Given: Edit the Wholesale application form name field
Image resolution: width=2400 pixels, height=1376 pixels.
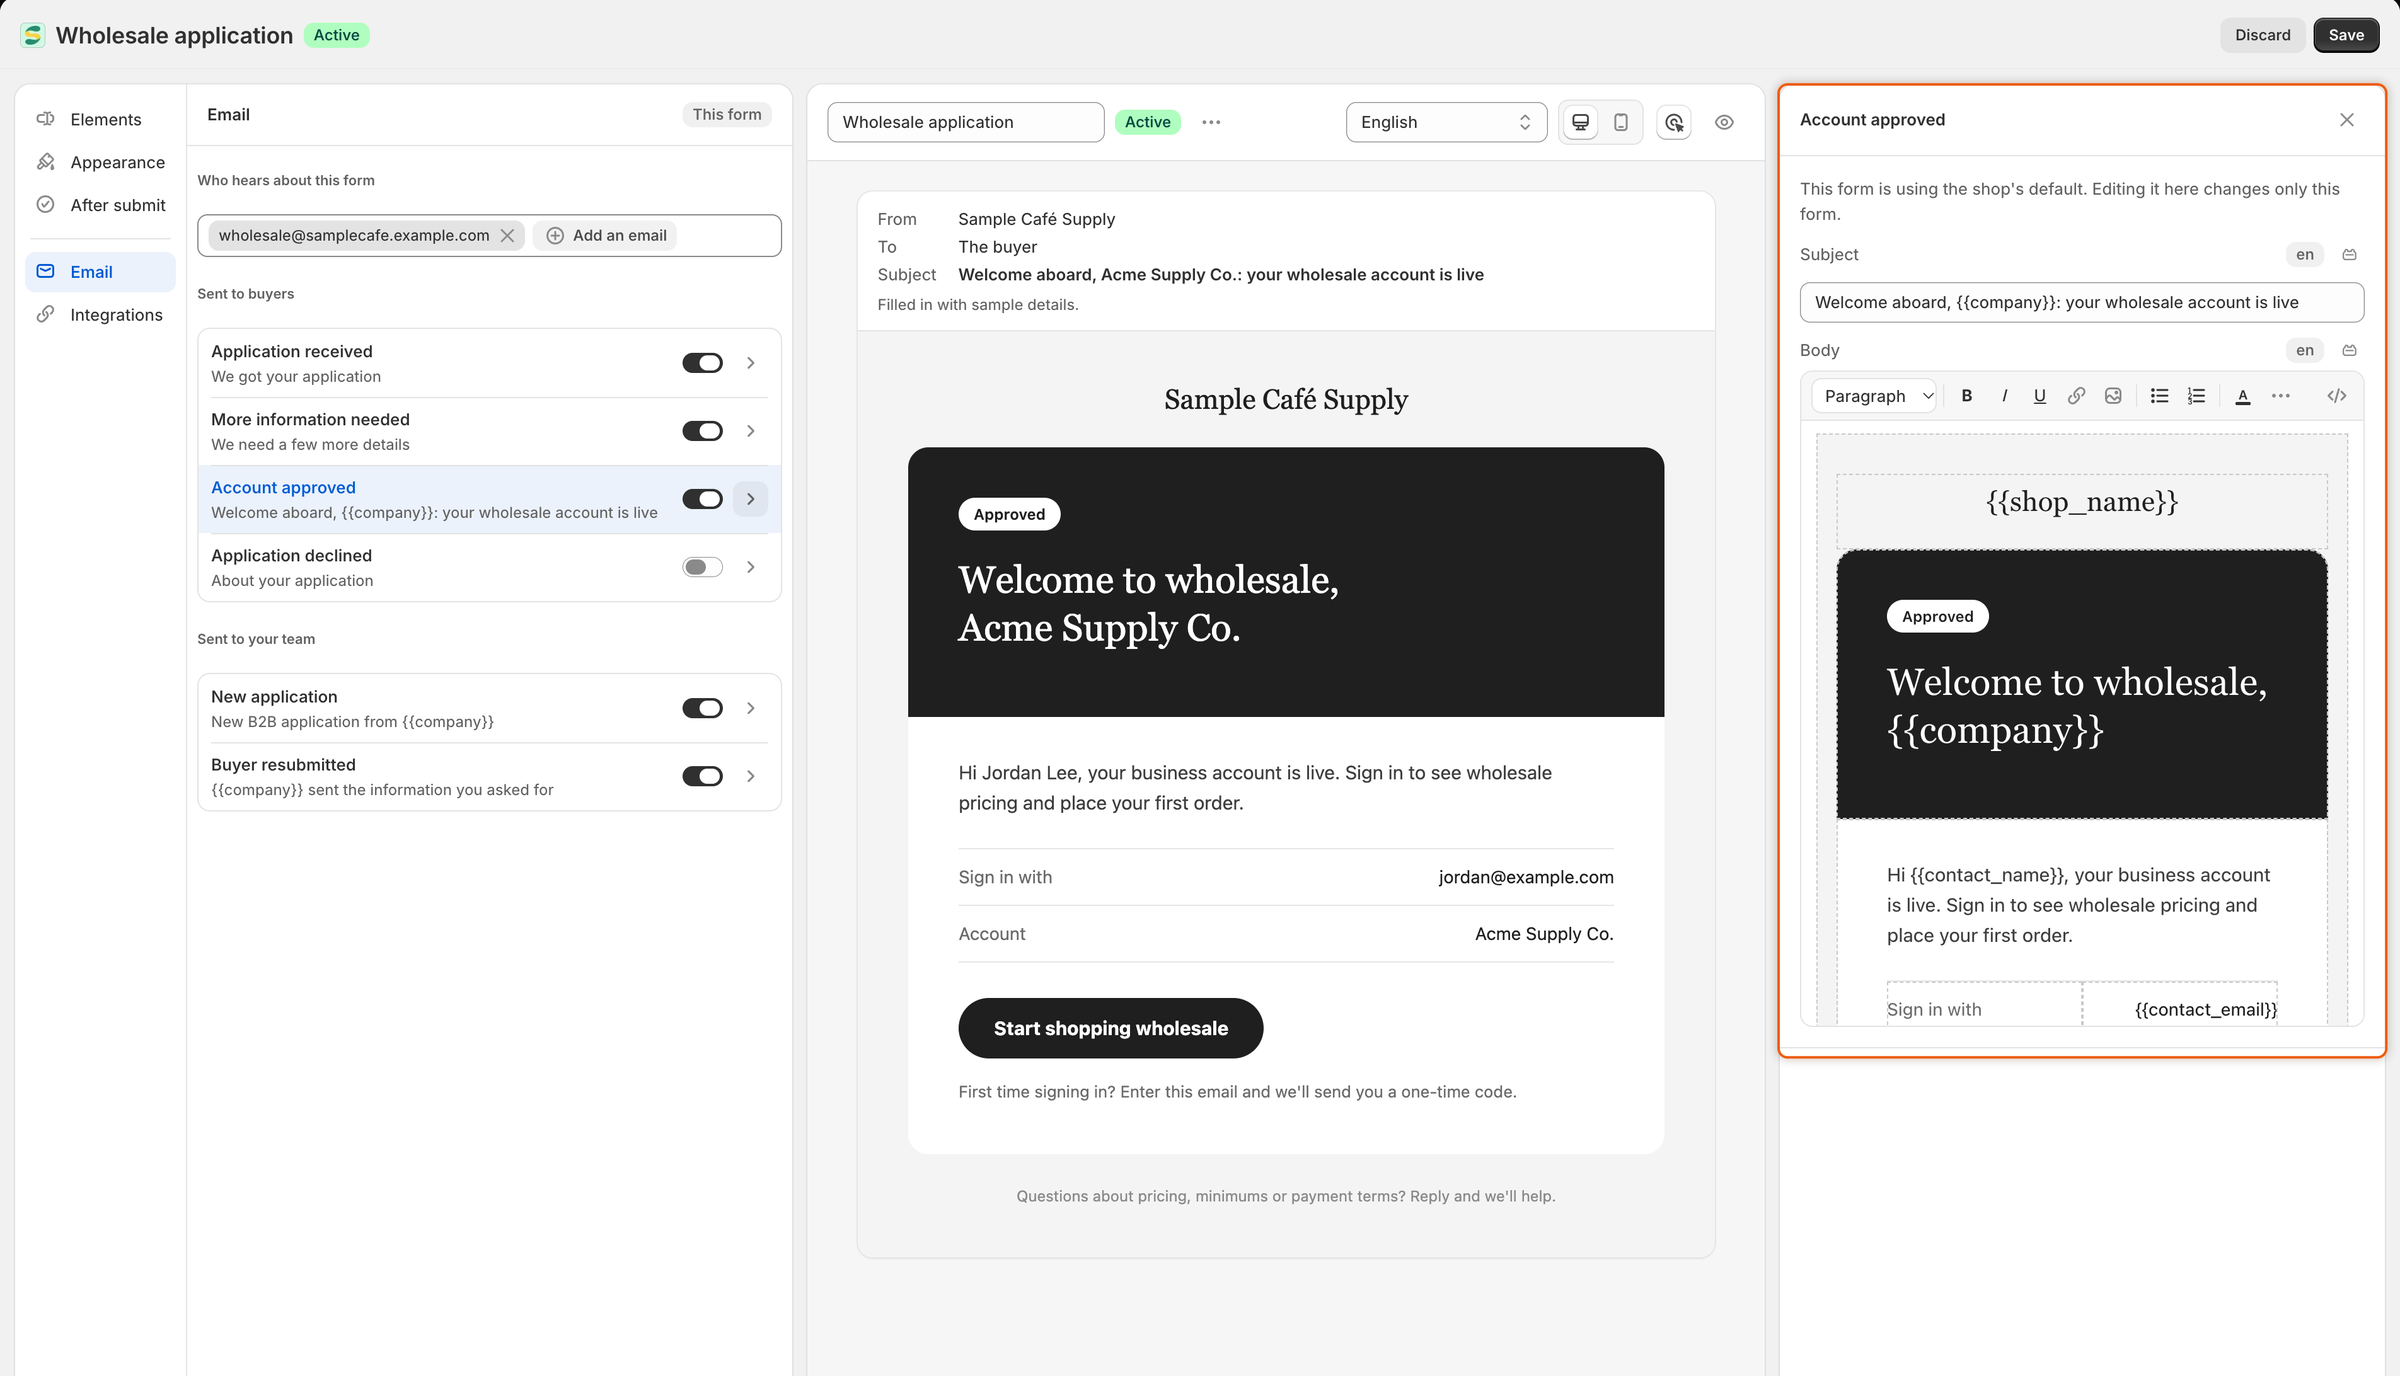Looking at the screenshot, I should click(x=966, y=122).
